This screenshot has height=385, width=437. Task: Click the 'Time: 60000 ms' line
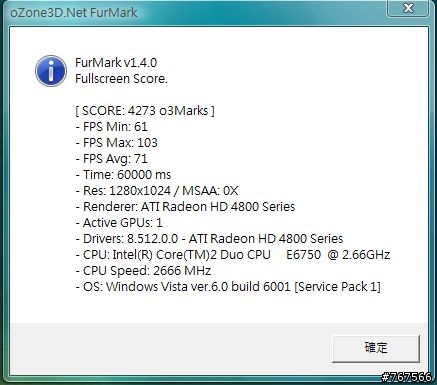pos(123,175)
